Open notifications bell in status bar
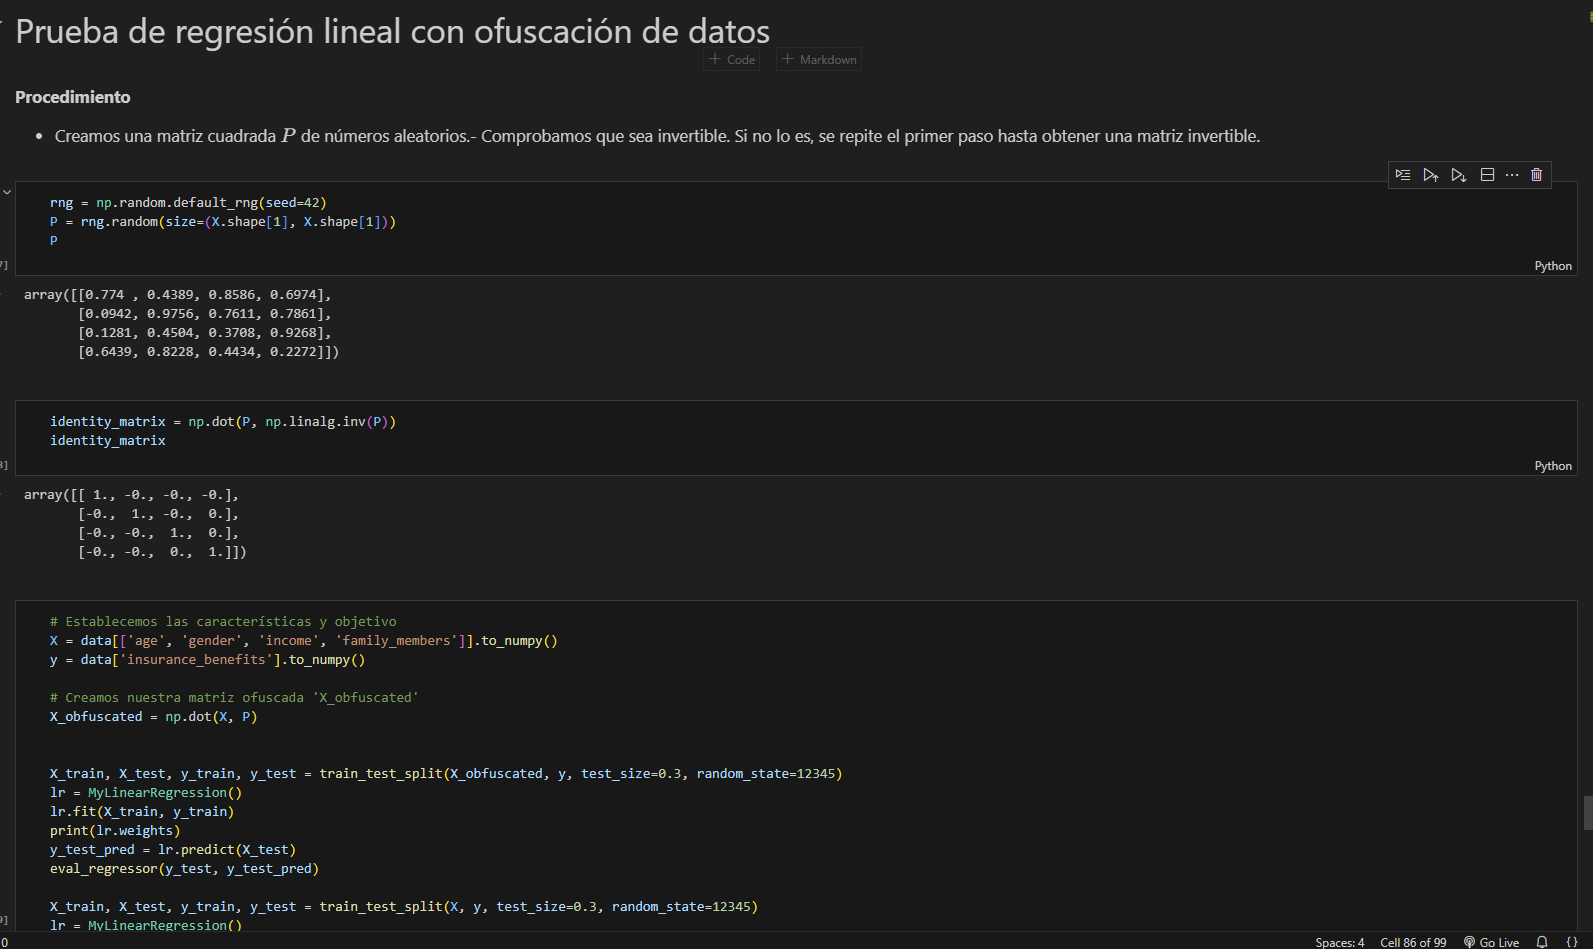The image size is (1593, 949). 1542,942
